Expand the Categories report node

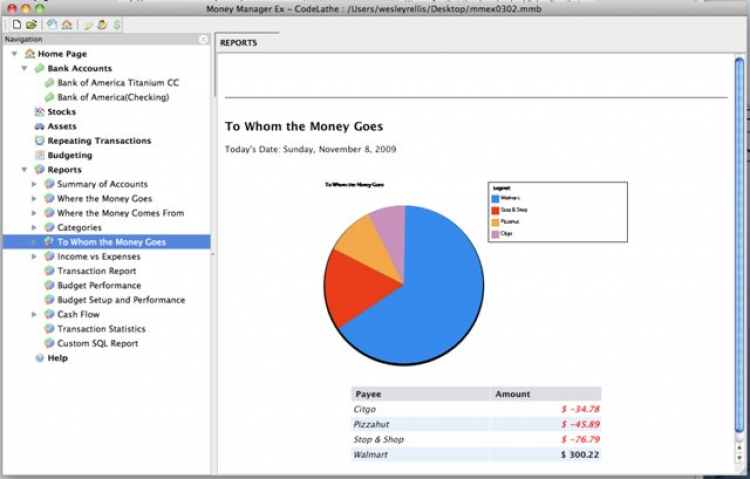click(x=34, y=227)
